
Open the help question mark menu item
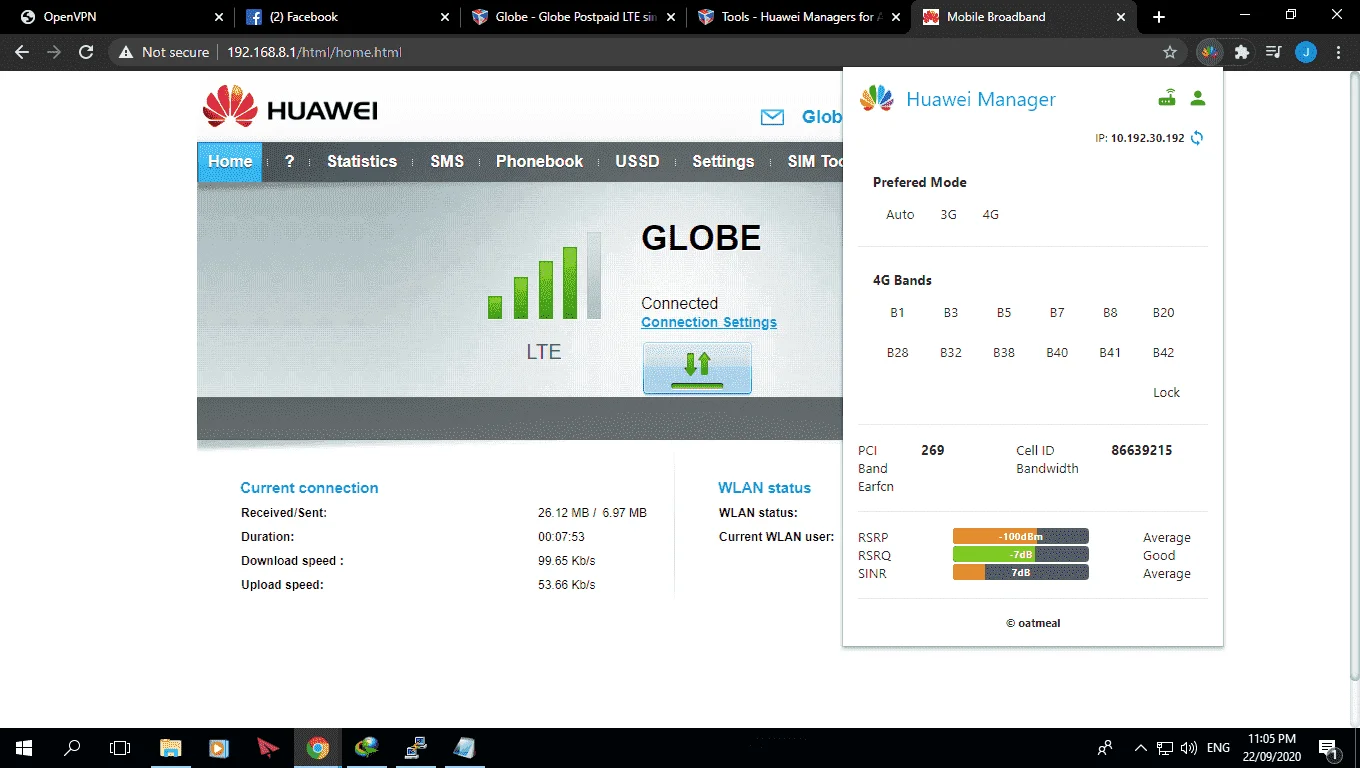pyautogui.click(x=289, y=162)
